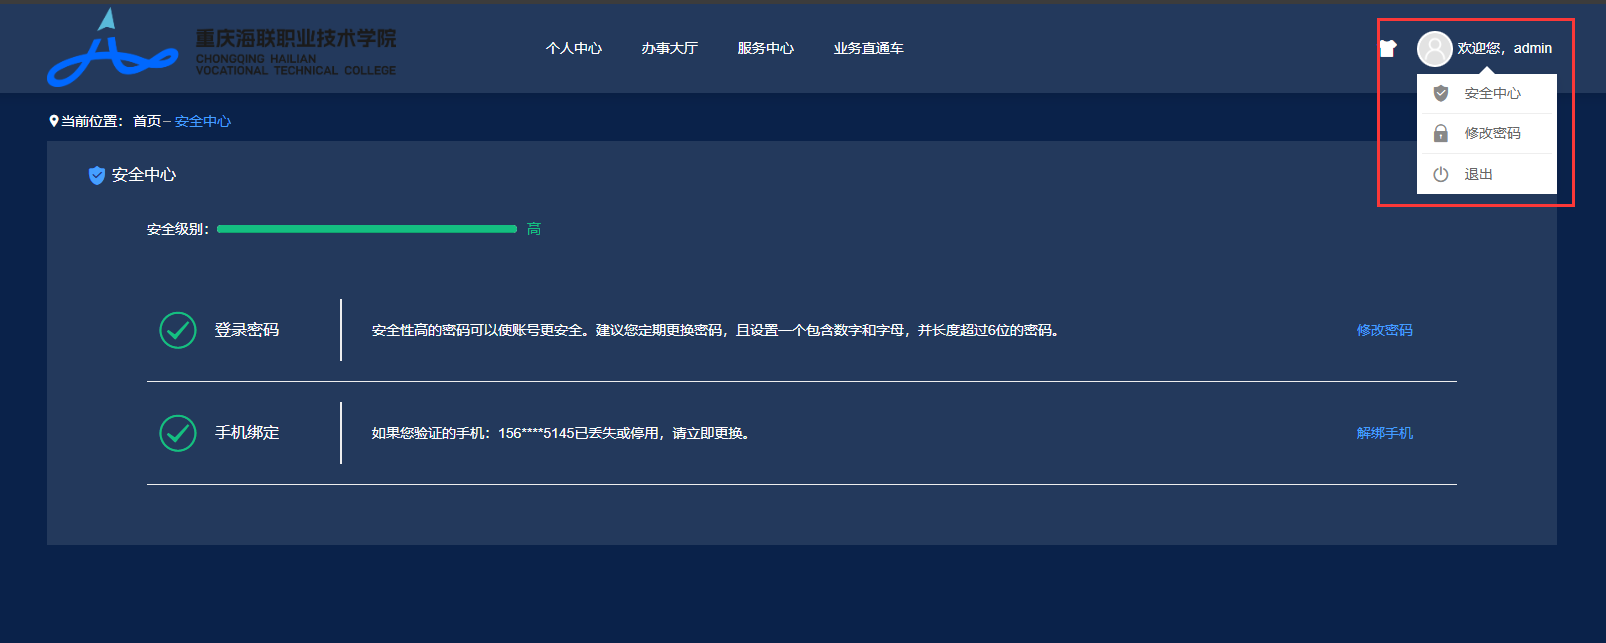Click the blue 安全中心 breadcrumb link

click(203, 121)
